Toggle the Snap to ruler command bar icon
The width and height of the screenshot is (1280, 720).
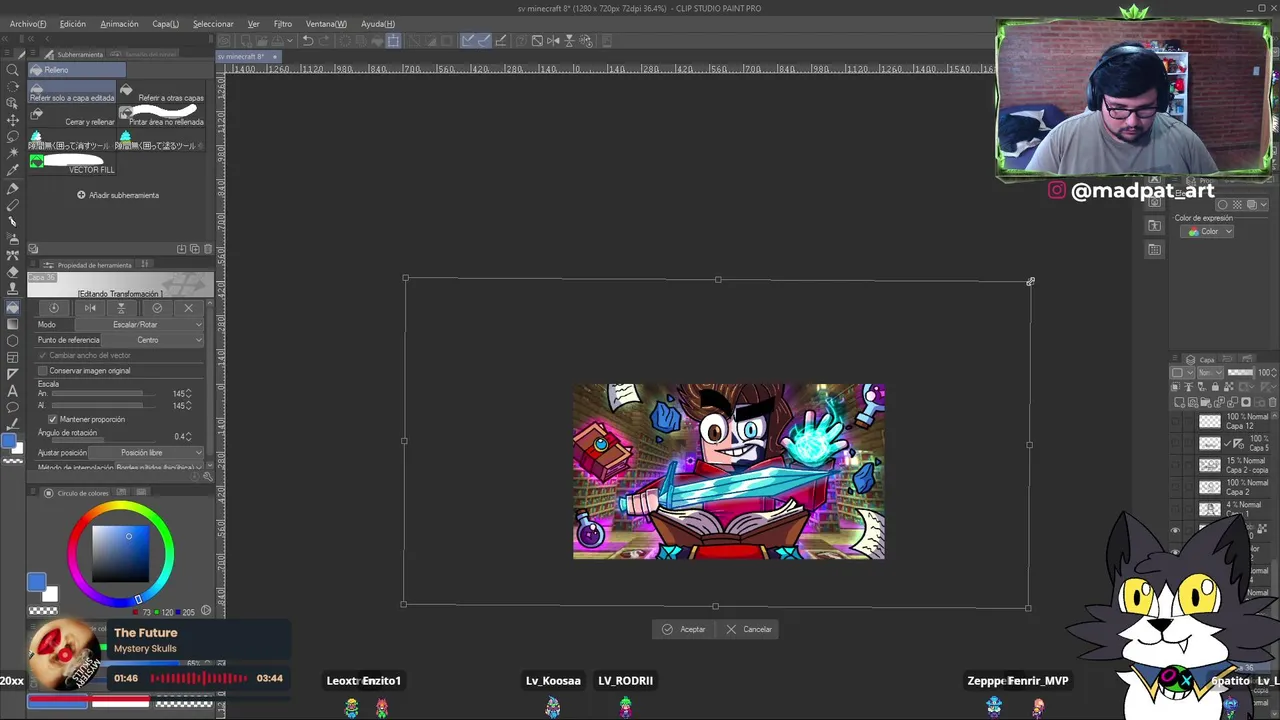(468, 41)
